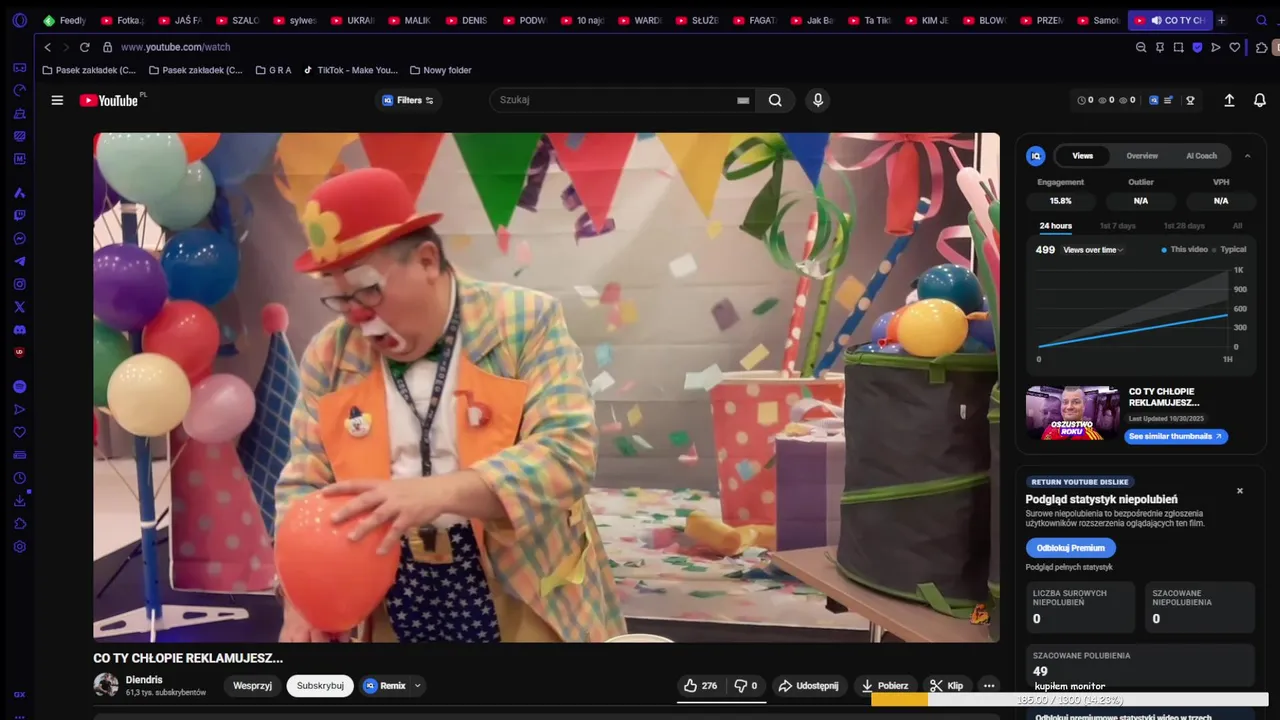Reload the page with the refresh icon

point(84,47)
